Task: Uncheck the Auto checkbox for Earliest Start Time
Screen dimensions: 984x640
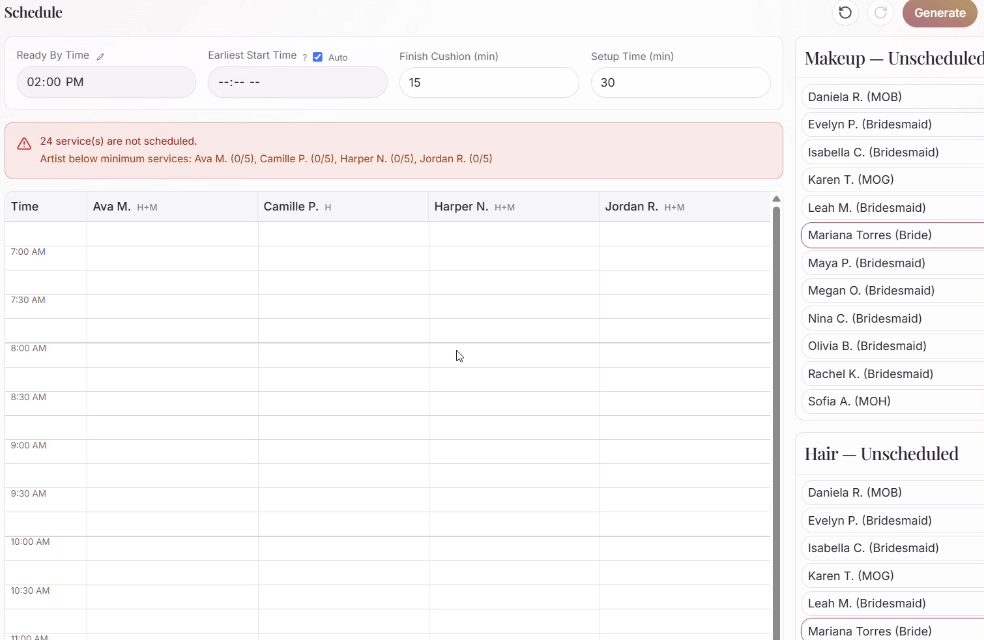Action: [317, 56]
